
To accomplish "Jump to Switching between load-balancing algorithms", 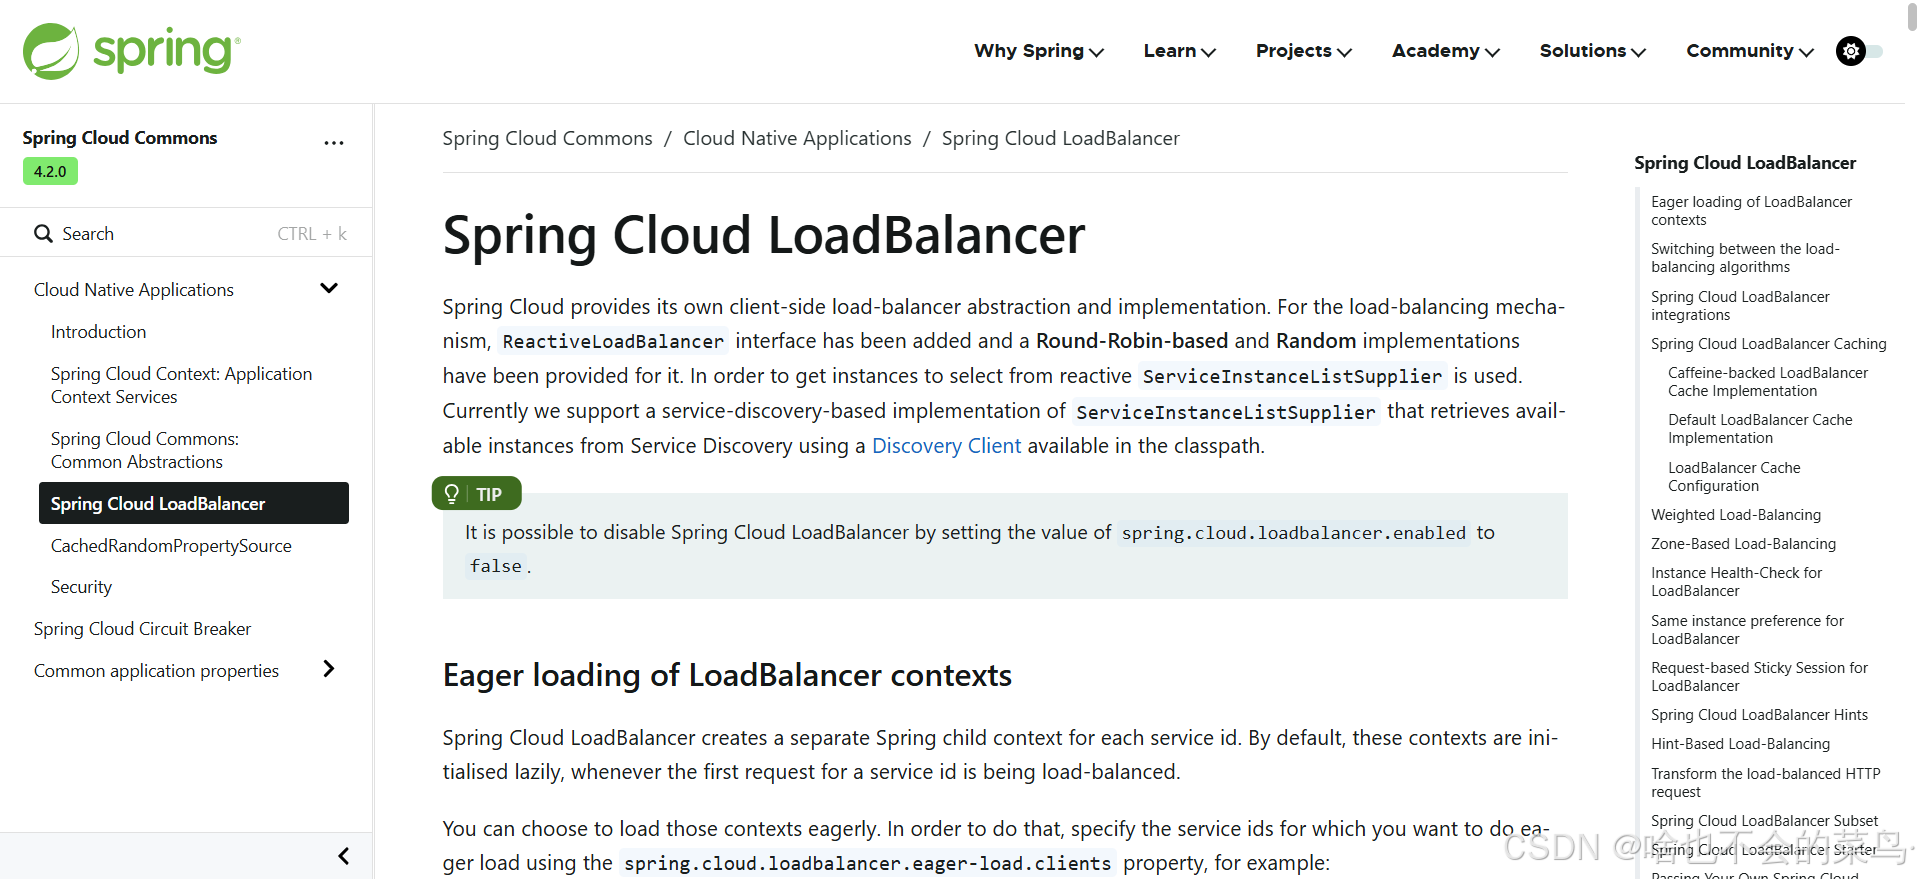I will pos(1745,258).
